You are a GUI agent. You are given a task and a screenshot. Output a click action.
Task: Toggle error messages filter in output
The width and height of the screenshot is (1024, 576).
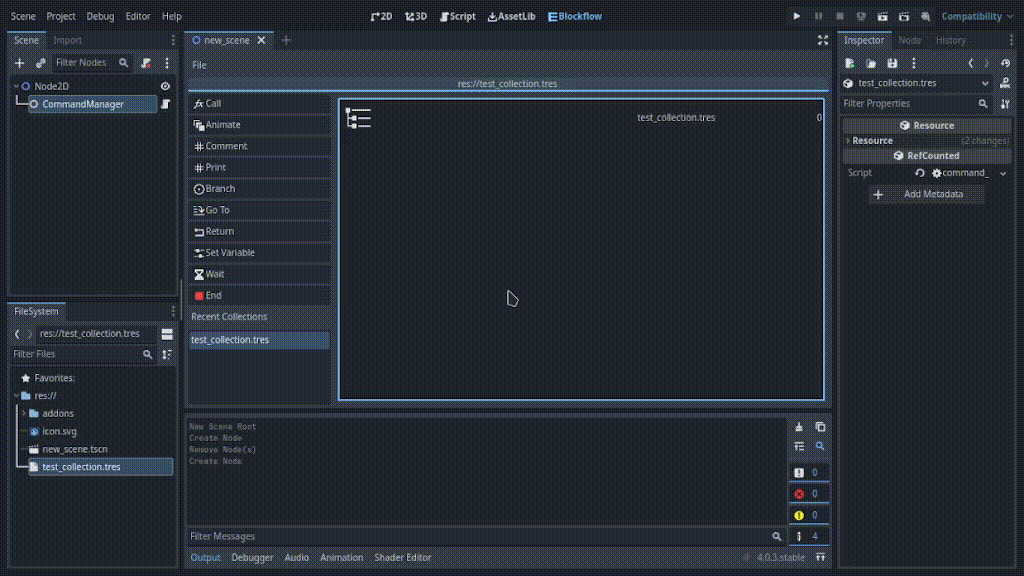808,494
